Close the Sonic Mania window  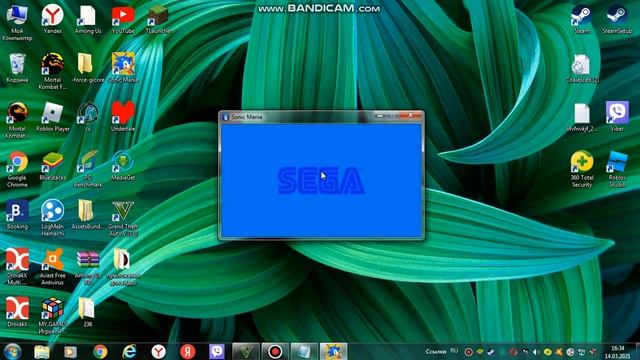pyautogui.click(x=410, y=116)
